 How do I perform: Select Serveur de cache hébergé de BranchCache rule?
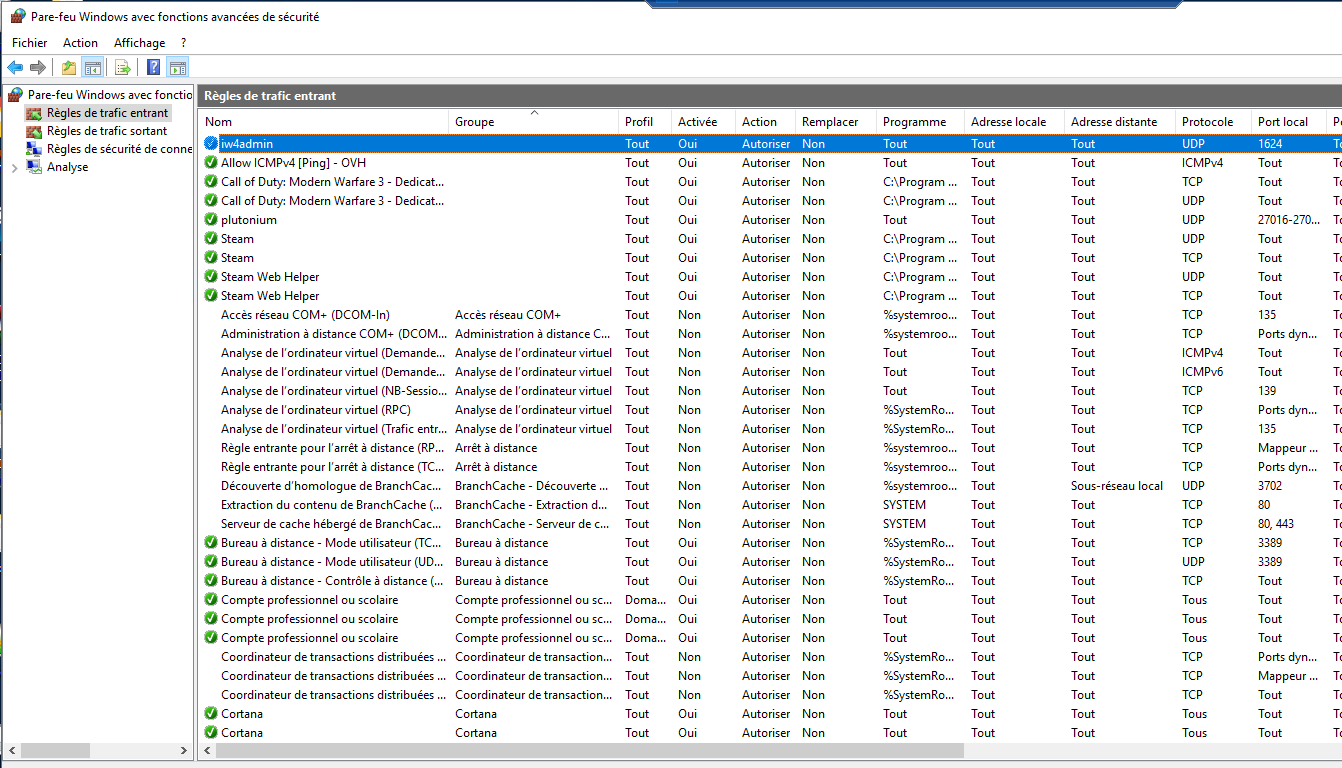[331, 524]
